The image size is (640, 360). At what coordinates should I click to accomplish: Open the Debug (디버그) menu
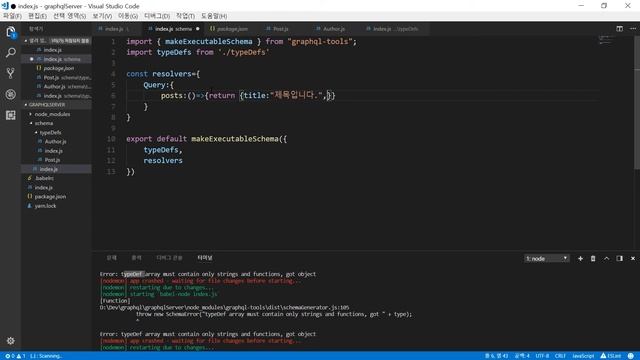[x=157, y=16]
